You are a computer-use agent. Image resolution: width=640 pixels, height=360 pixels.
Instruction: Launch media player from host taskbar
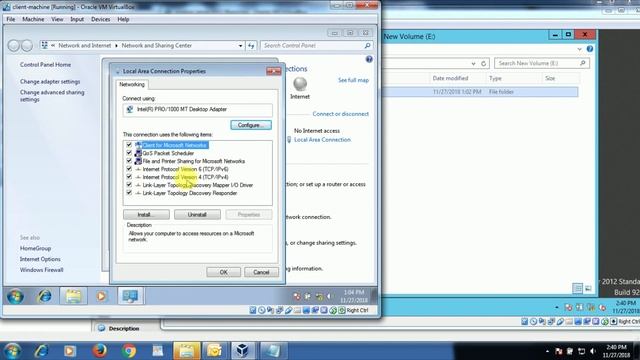point(69,351)
